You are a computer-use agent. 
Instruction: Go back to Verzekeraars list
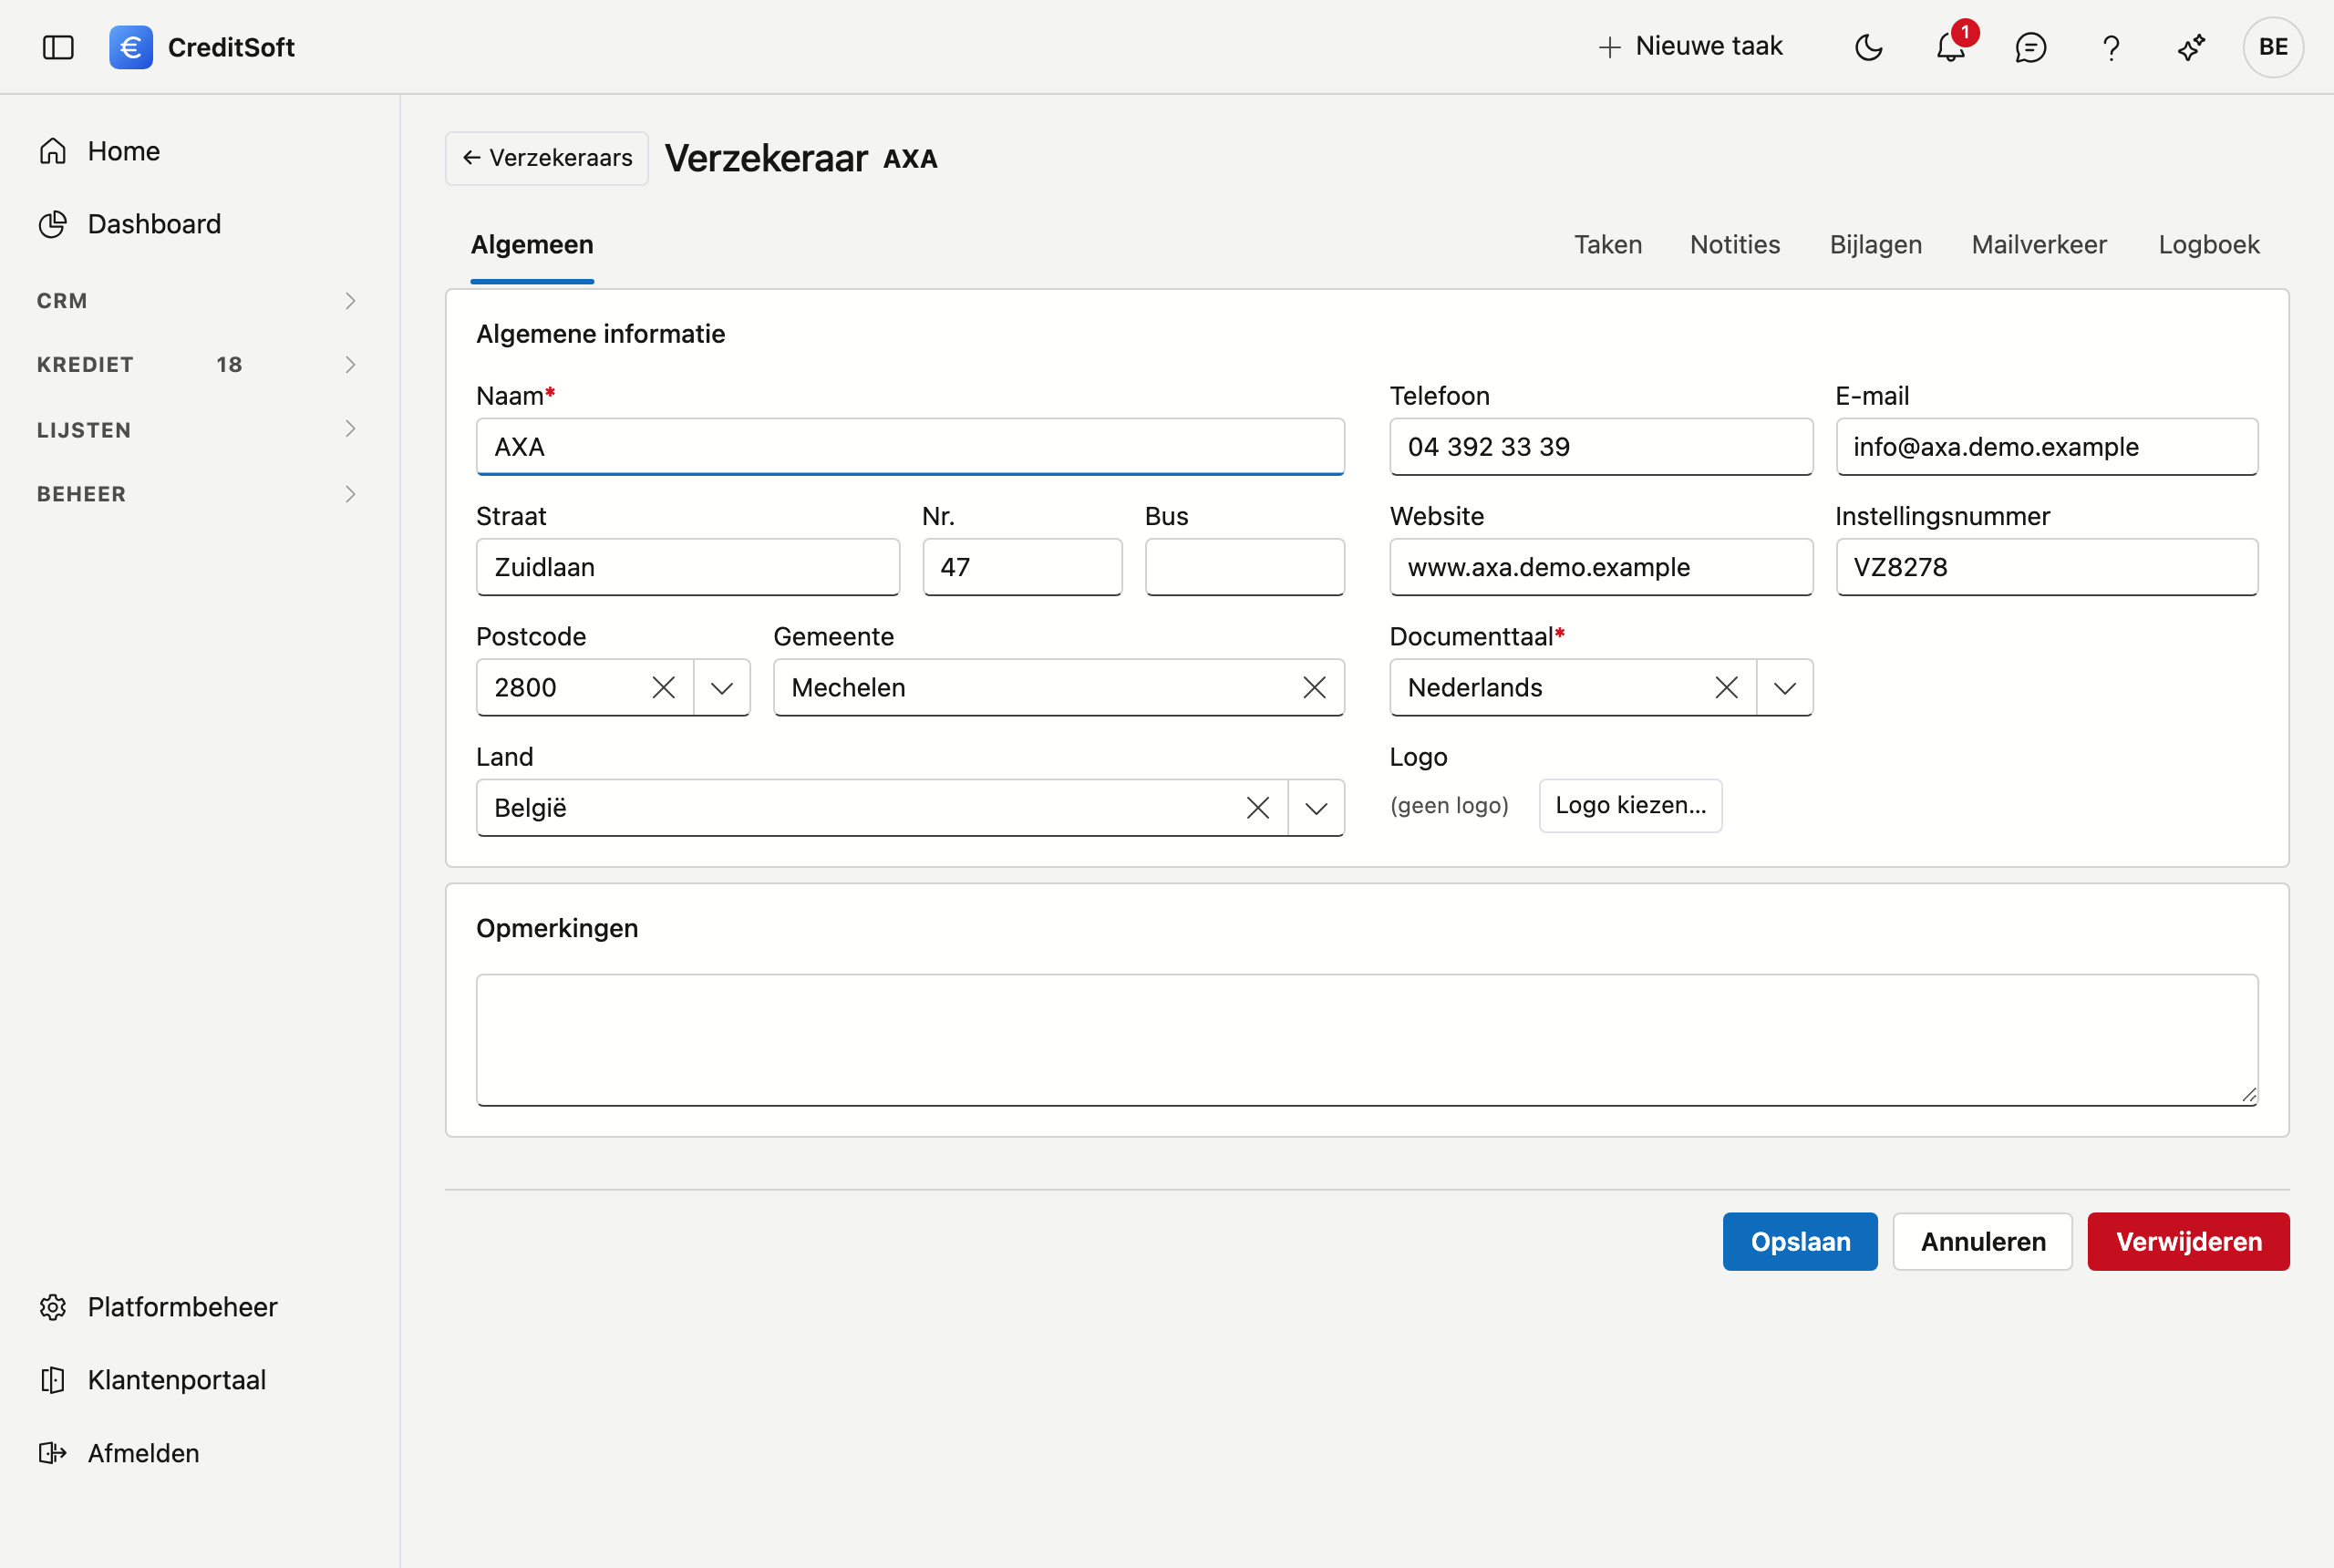click(547, 158)
